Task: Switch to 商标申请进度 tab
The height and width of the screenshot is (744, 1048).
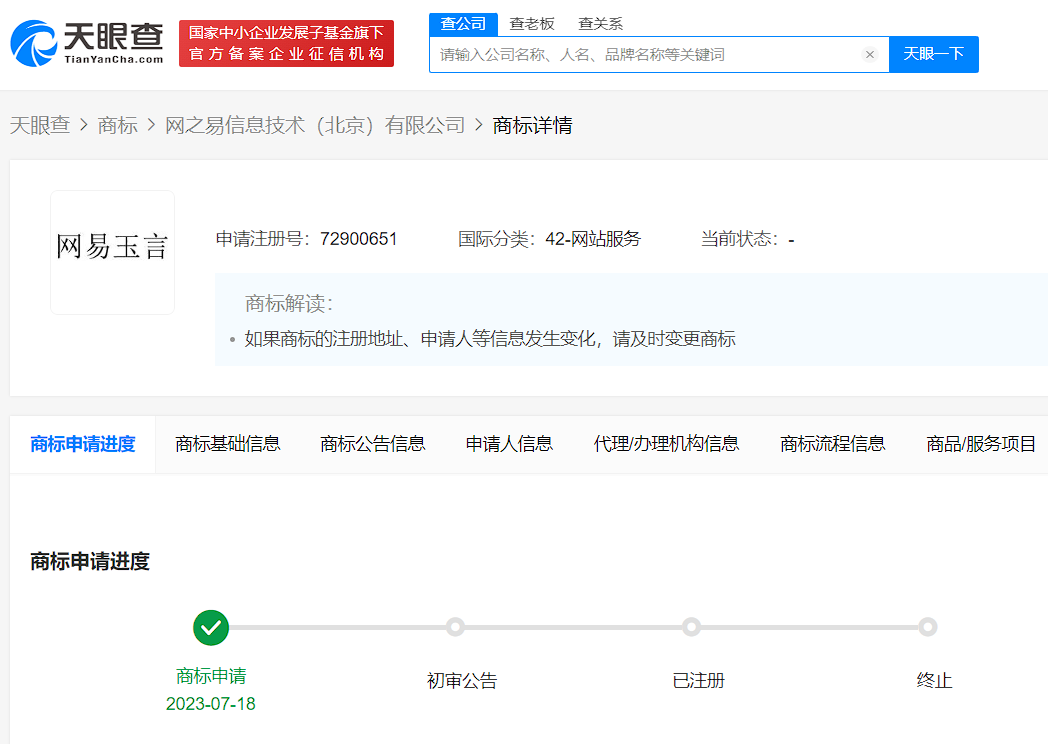Action: coord(83,444)
